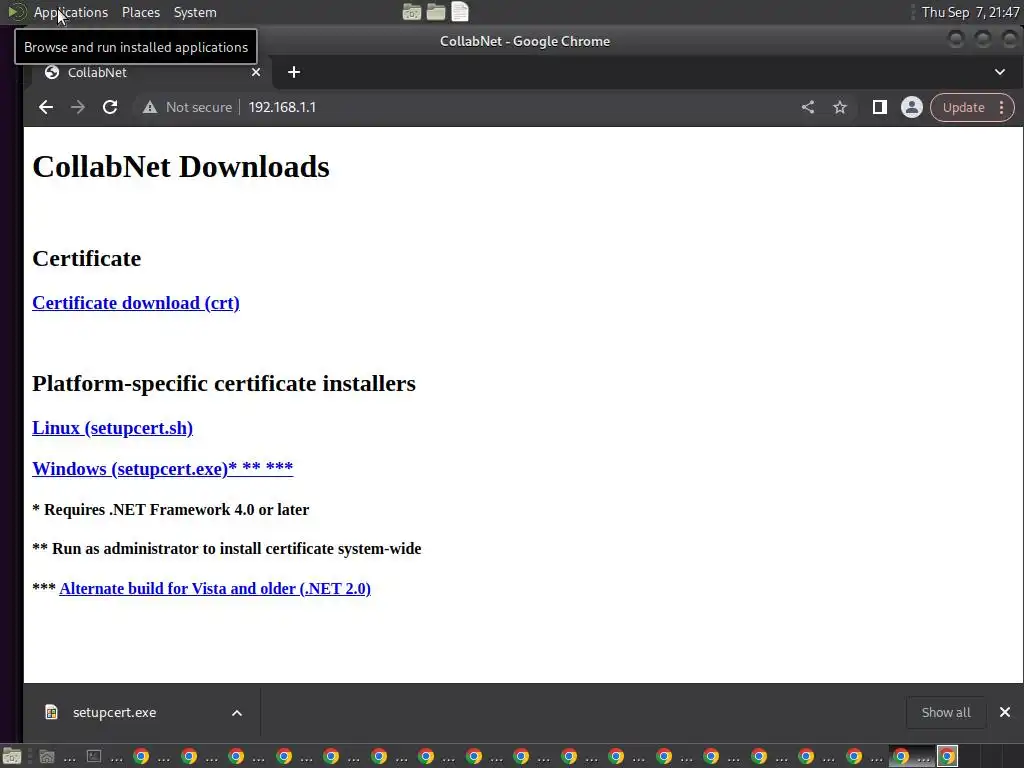
Task: Launch the screenshot tool from top panel
Action: [411, 12]
